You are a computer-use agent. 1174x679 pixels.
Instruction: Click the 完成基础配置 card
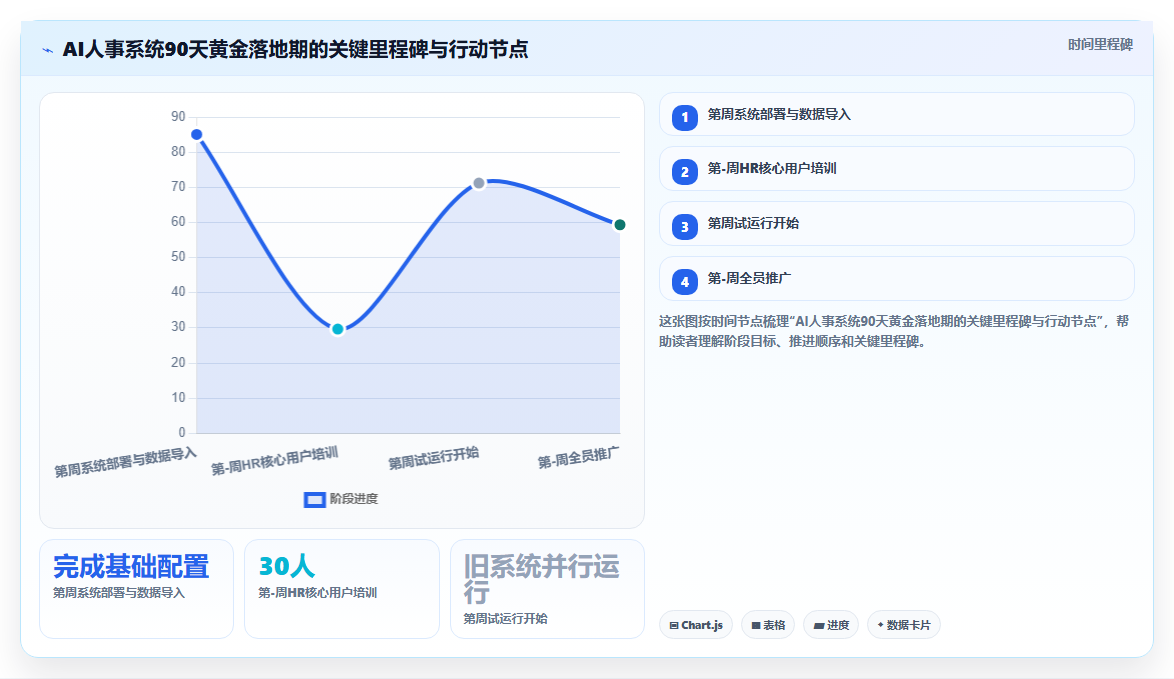click(136, 589)
